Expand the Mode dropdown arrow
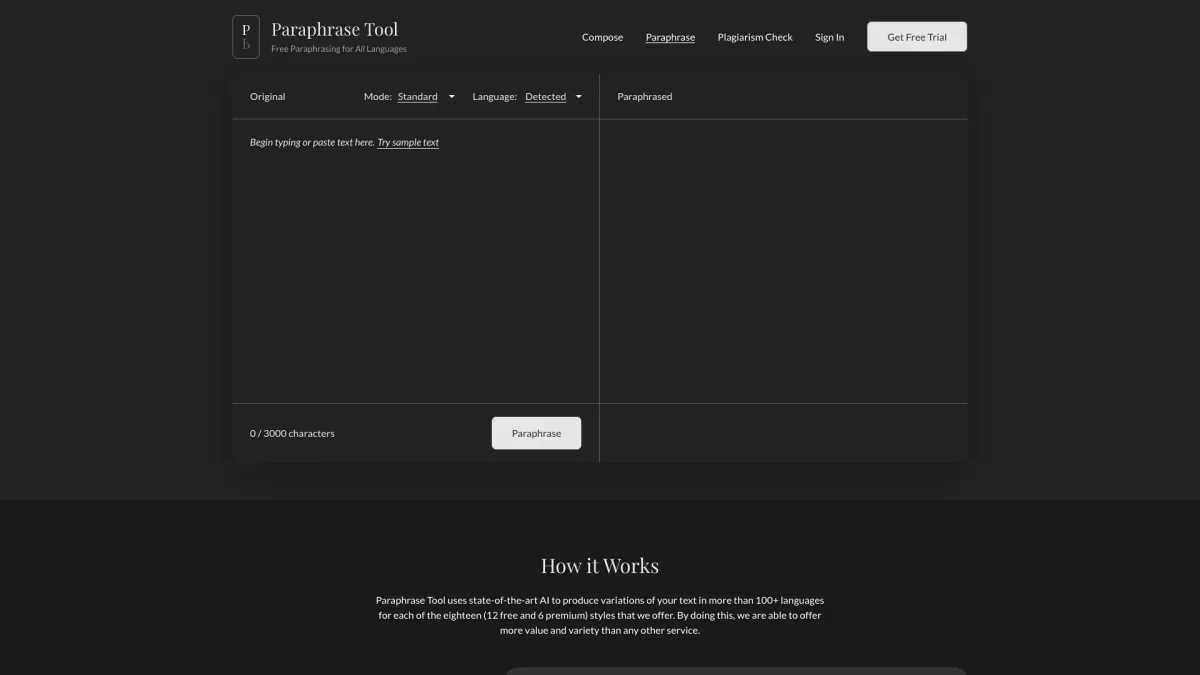Viewport: 1200px width, 675px height. click(451, 97)
